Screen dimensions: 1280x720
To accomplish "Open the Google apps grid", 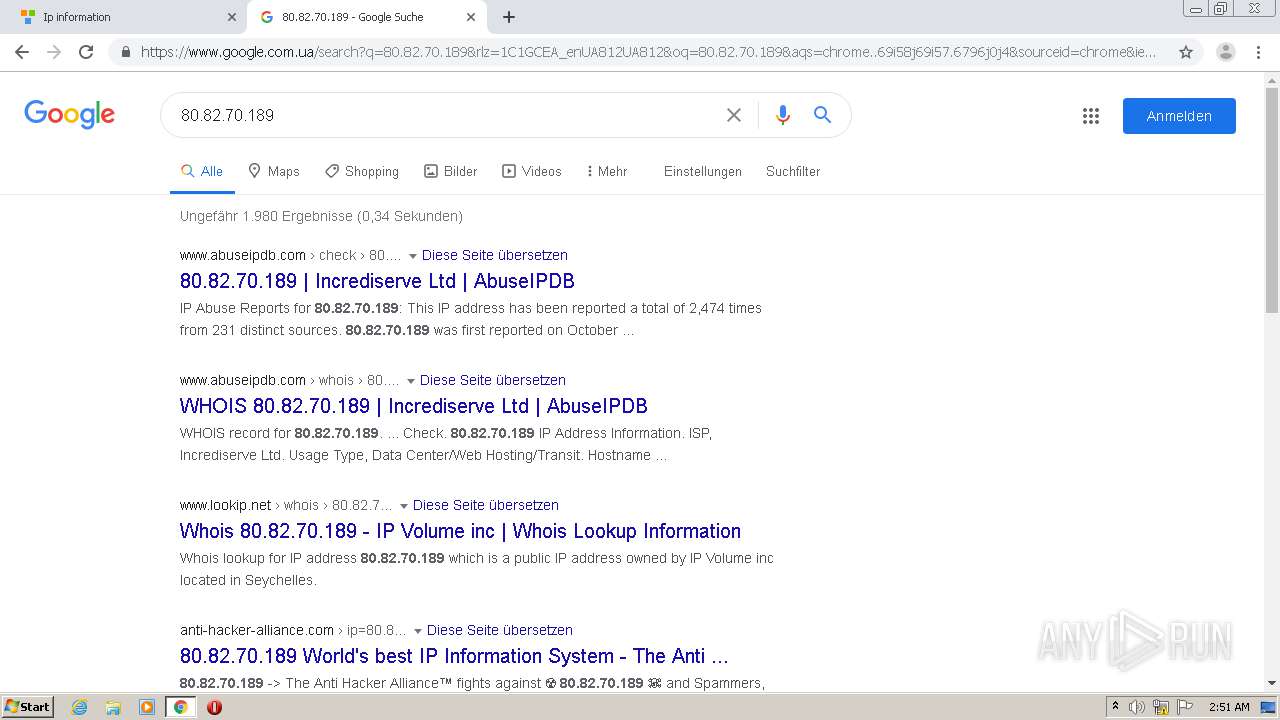I will (x=1091, y=116).
